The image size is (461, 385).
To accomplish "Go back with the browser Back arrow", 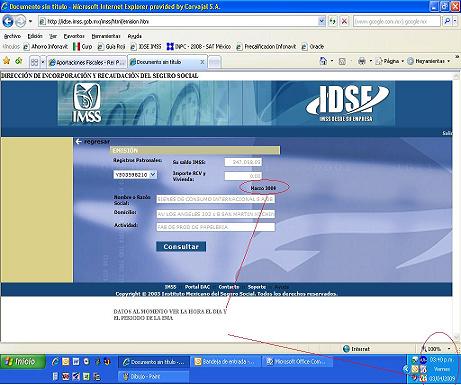I will [x=7, y=21].
